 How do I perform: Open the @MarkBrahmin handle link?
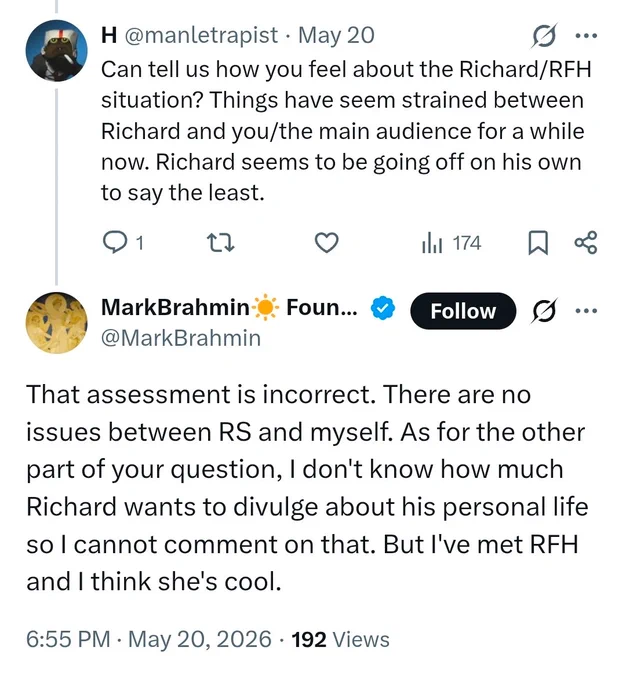(181, 338)
